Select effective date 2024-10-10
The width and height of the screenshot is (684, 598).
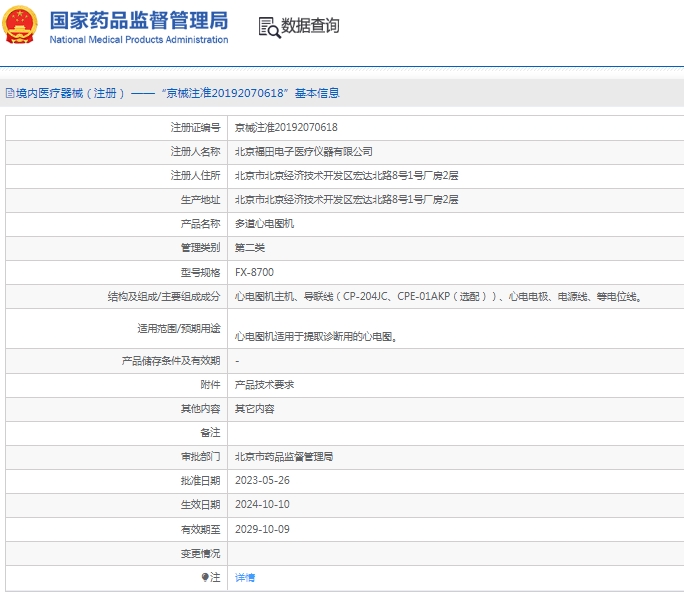tap(262, 504)
